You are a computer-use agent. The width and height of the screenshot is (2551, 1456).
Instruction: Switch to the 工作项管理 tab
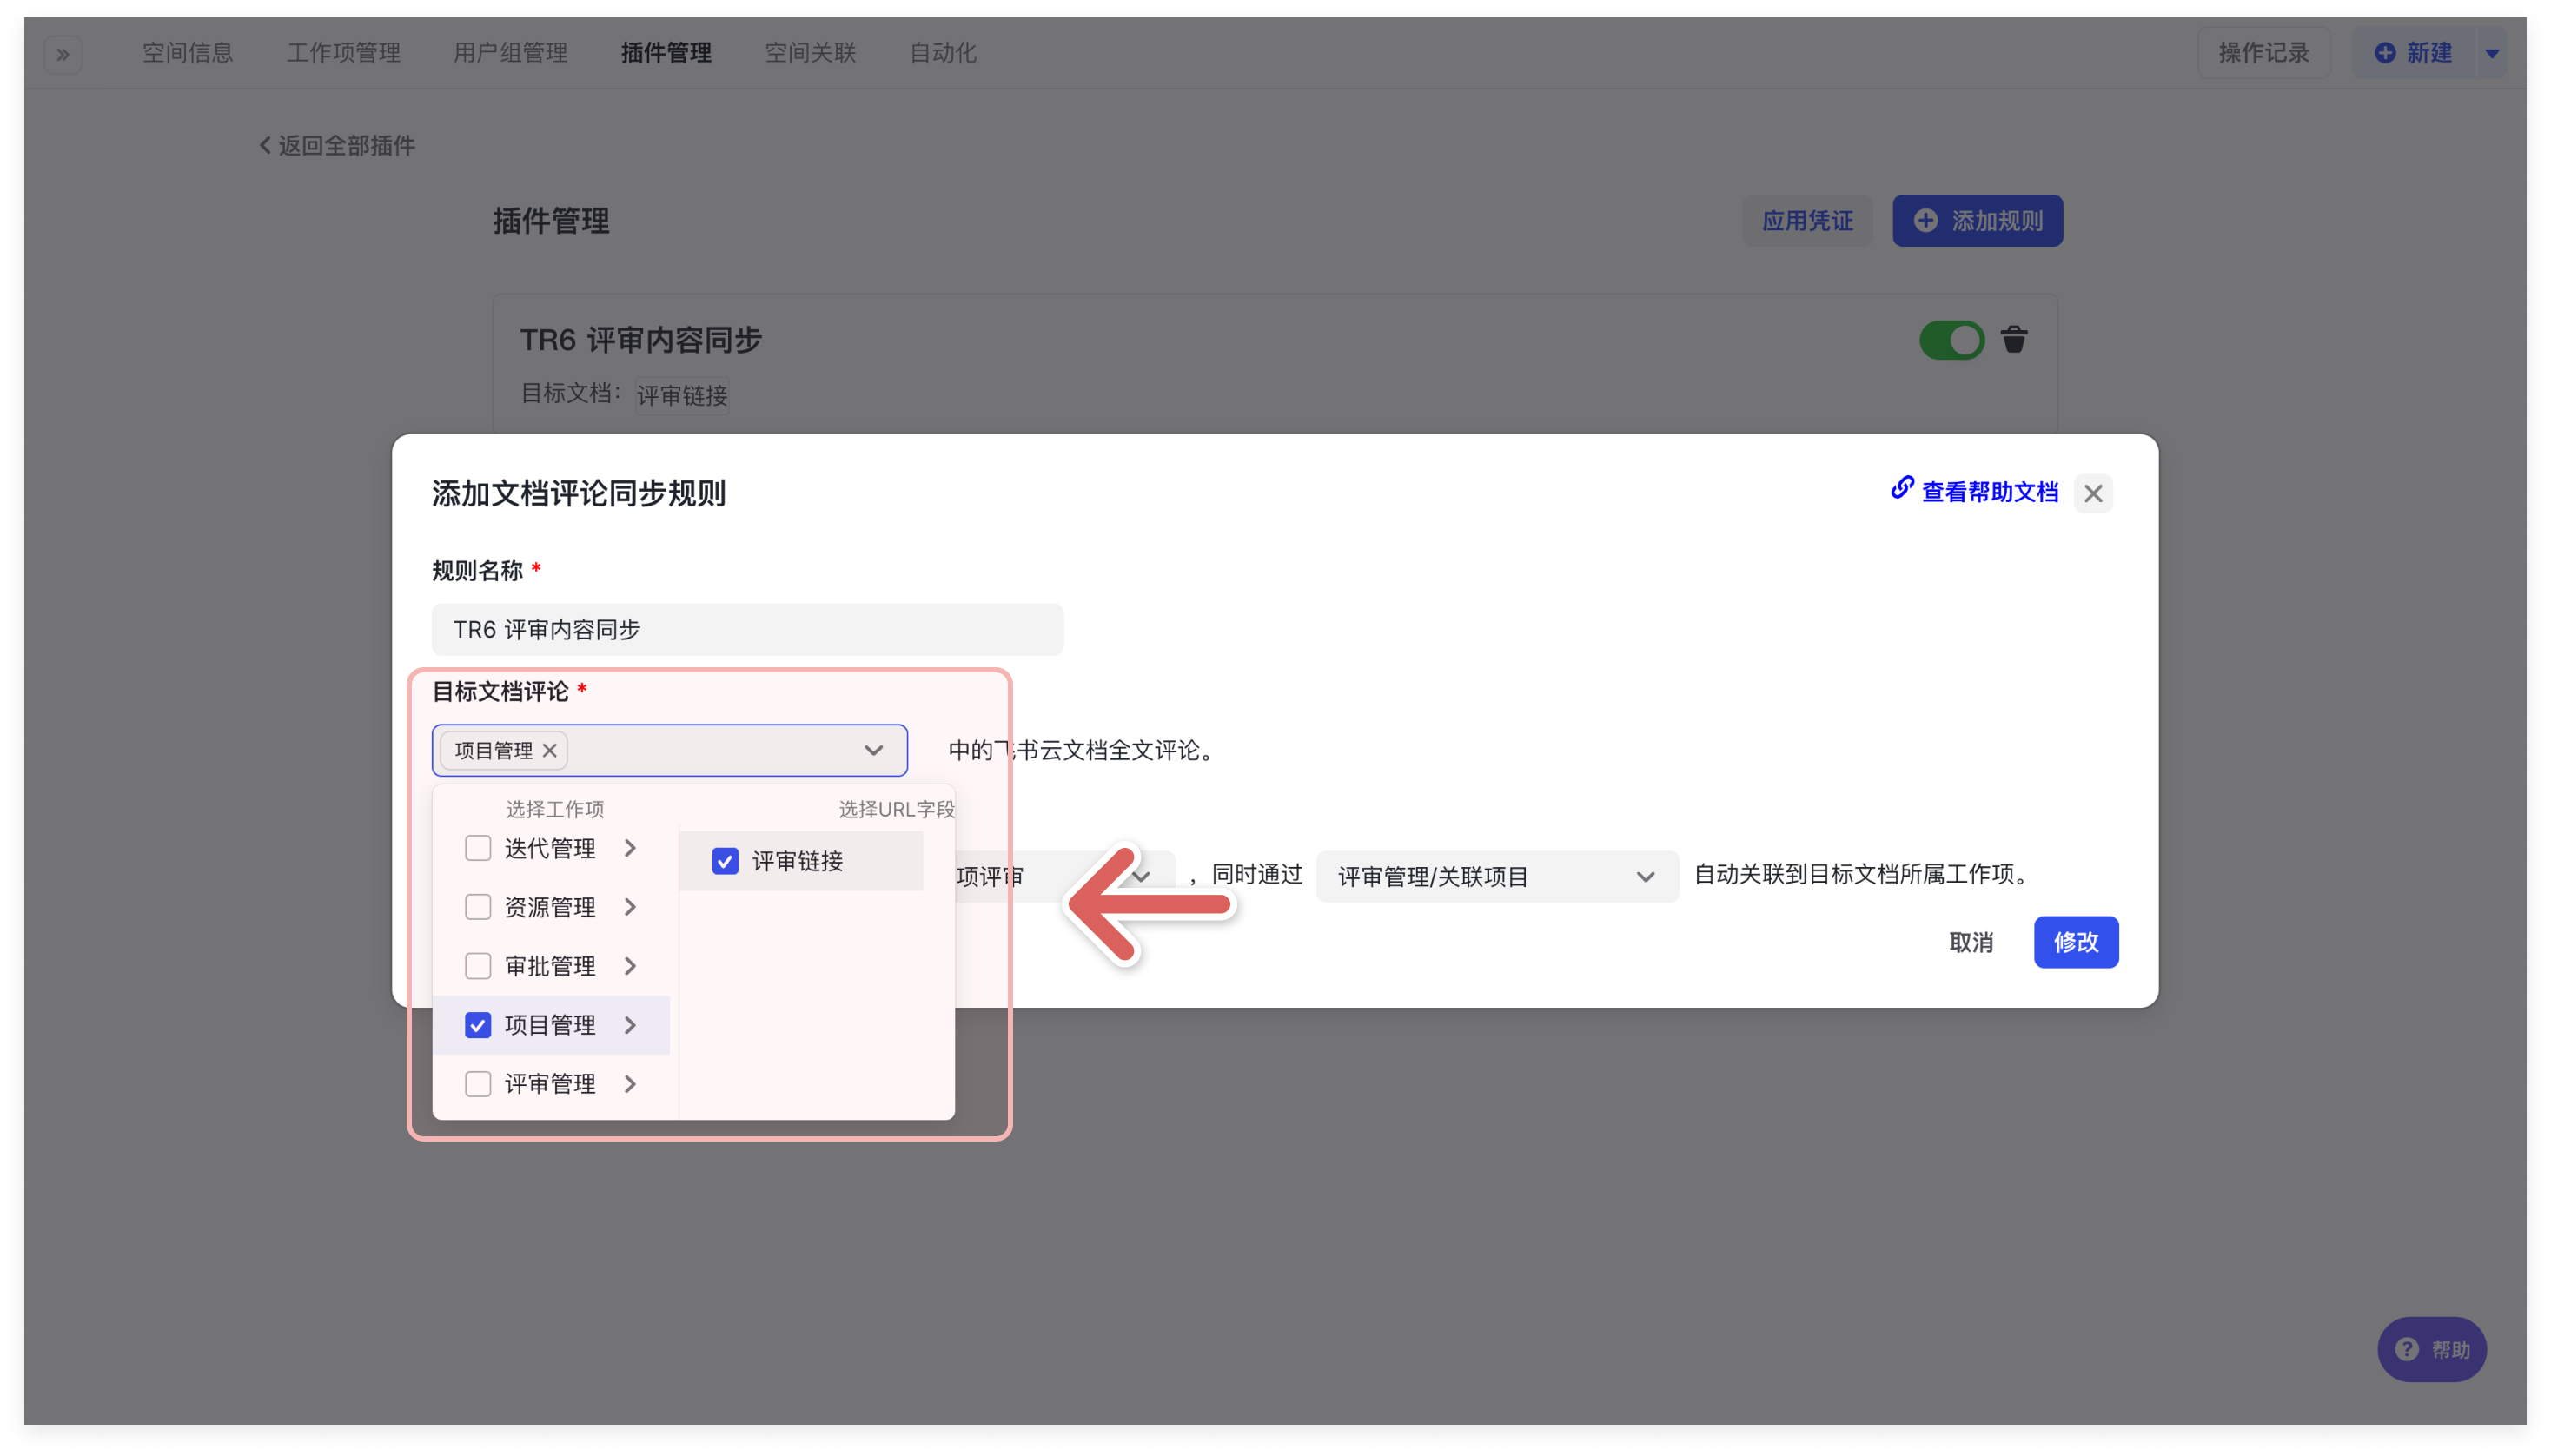(343, 53)
